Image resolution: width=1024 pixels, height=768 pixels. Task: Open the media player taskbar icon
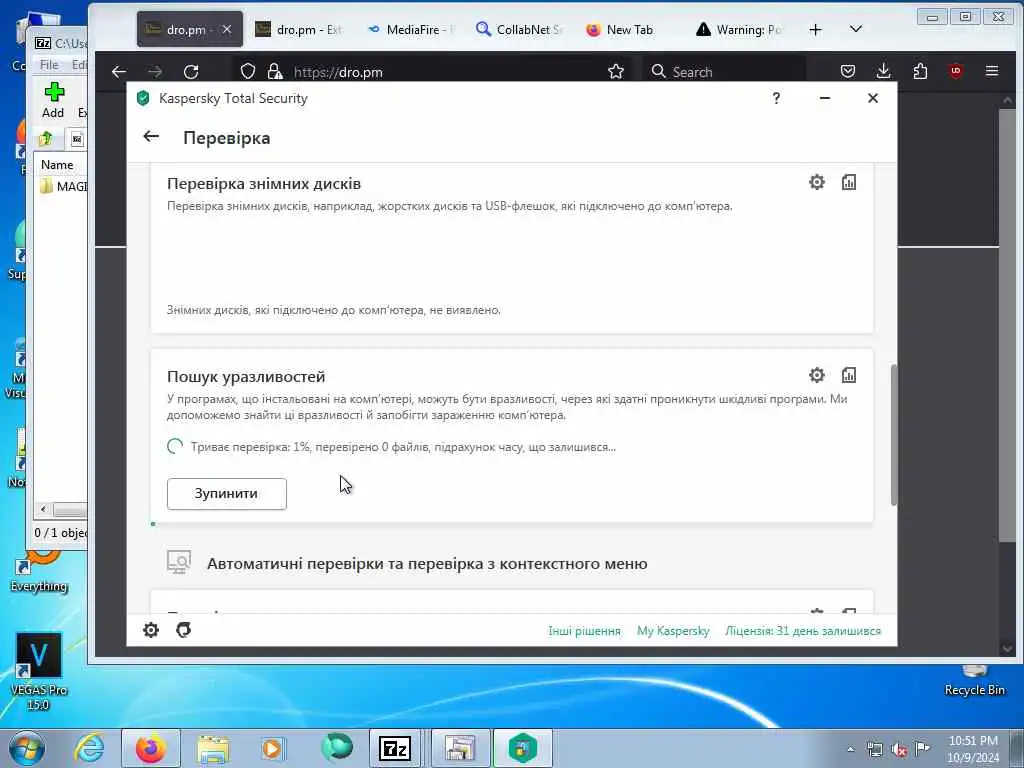point(272,748)
